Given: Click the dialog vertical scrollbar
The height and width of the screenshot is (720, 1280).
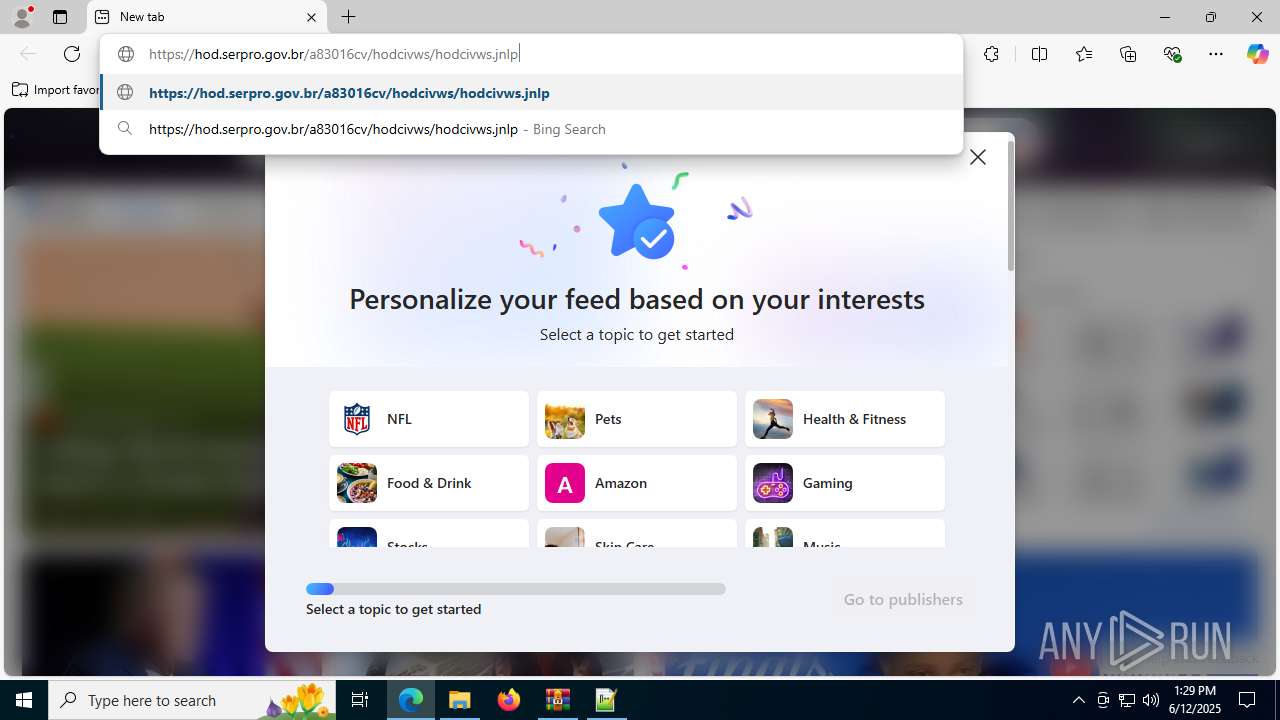Looking at the screenshot, I should [1011, 205].
